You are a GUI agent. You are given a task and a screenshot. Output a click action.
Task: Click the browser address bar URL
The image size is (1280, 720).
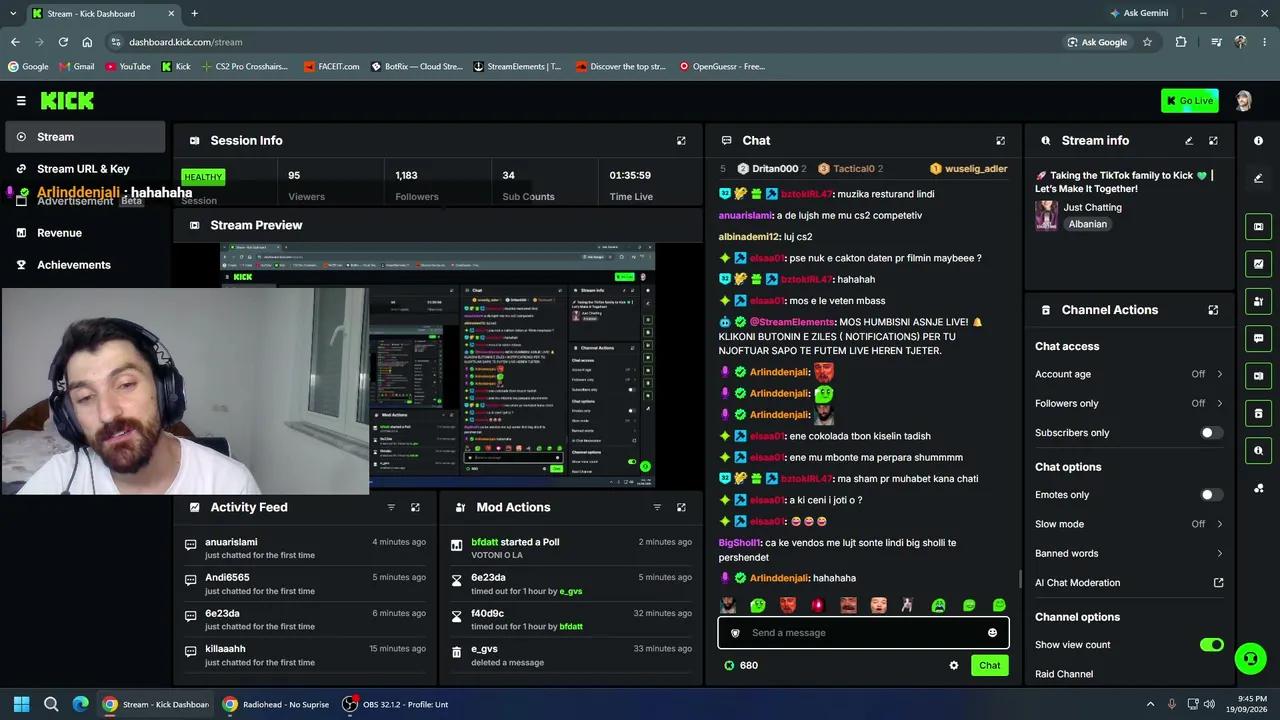(185, 42)
